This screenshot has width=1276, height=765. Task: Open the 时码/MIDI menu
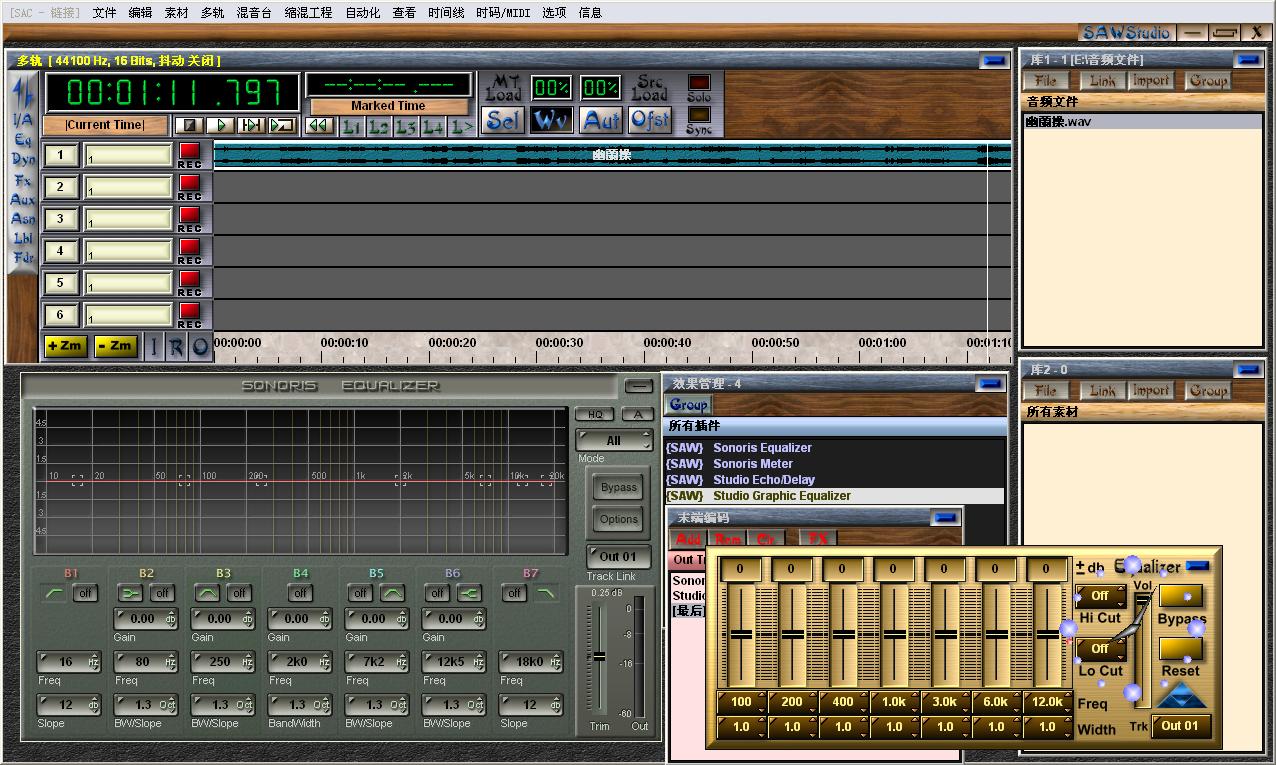pyautogui.click(x=503, y=13)
